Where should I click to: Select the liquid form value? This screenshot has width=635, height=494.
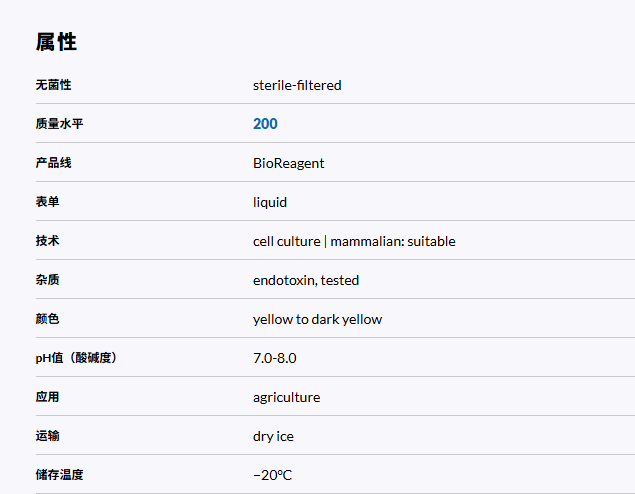coord(270,202)
